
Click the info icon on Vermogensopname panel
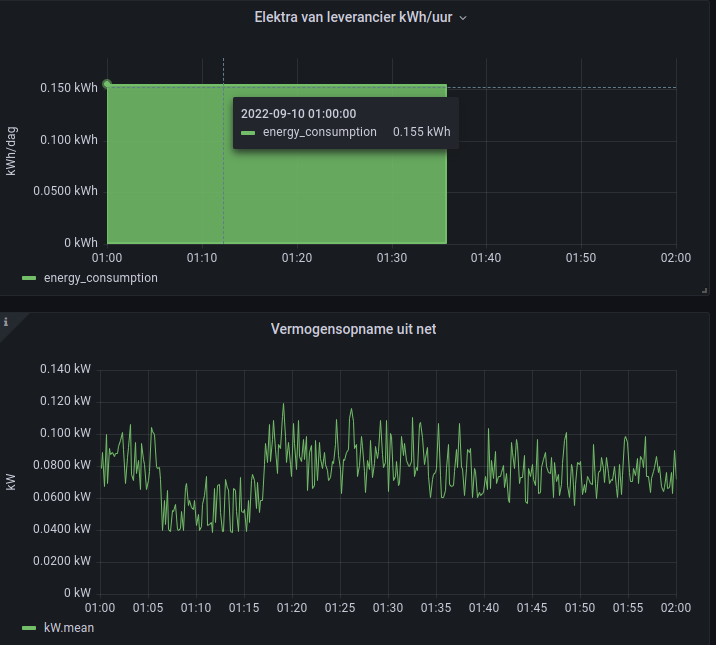tap(6, 322)
